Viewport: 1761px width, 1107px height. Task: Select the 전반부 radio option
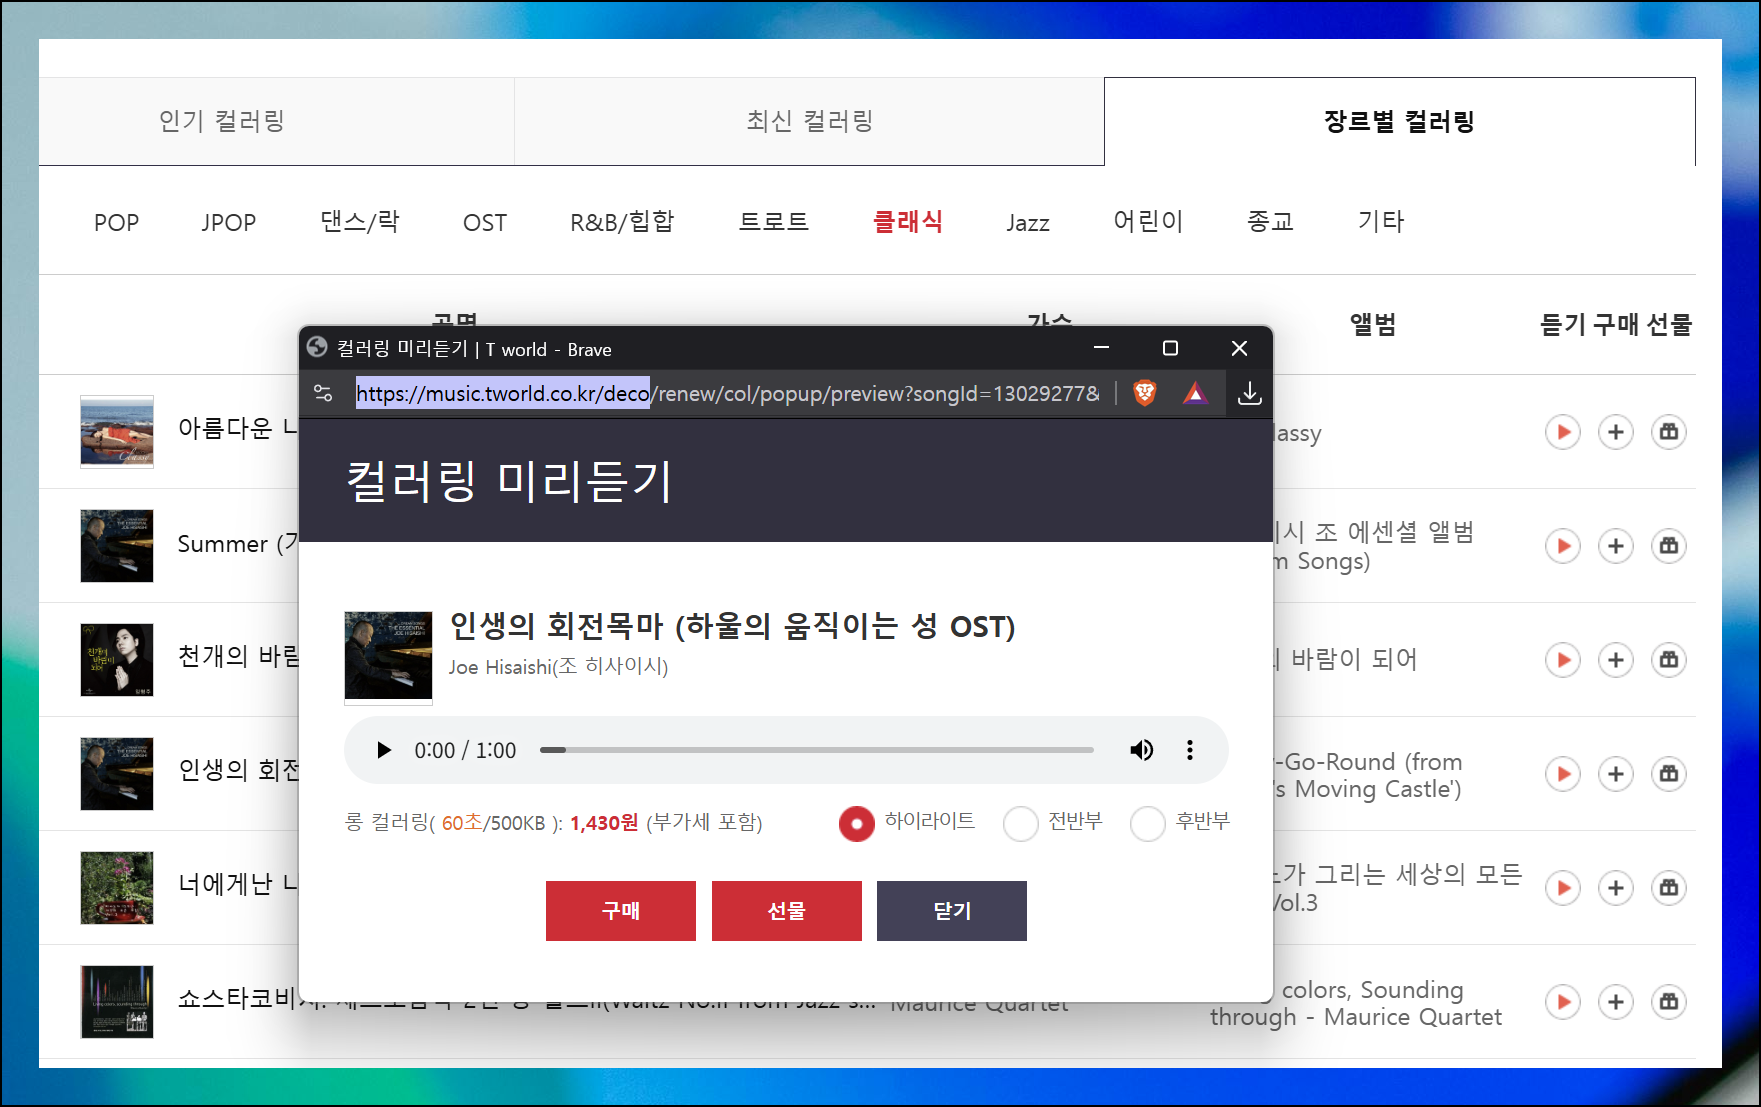[x=1020, y=824]
